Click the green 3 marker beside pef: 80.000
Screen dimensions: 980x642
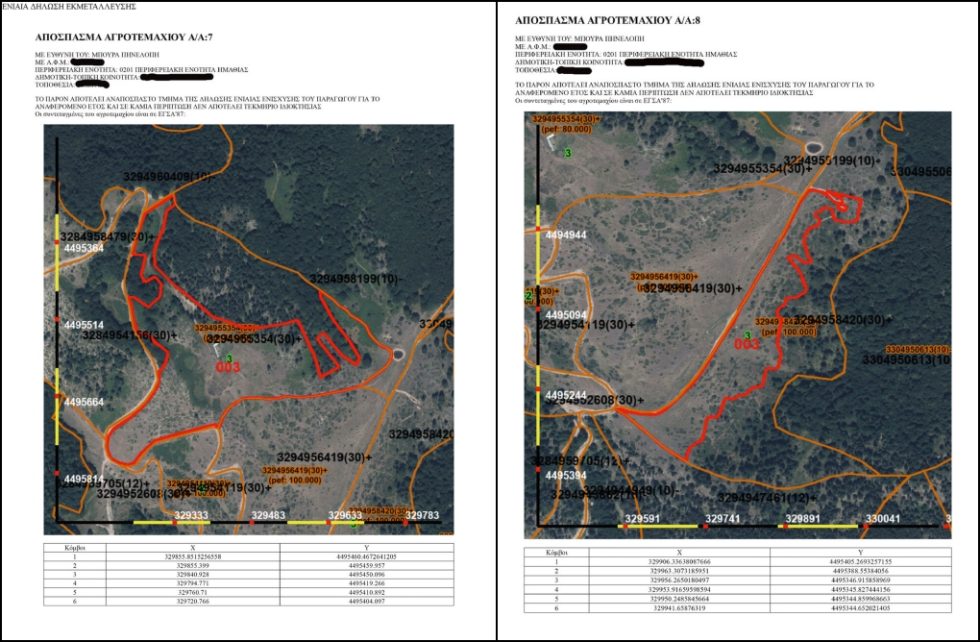(x=568, y=153)
